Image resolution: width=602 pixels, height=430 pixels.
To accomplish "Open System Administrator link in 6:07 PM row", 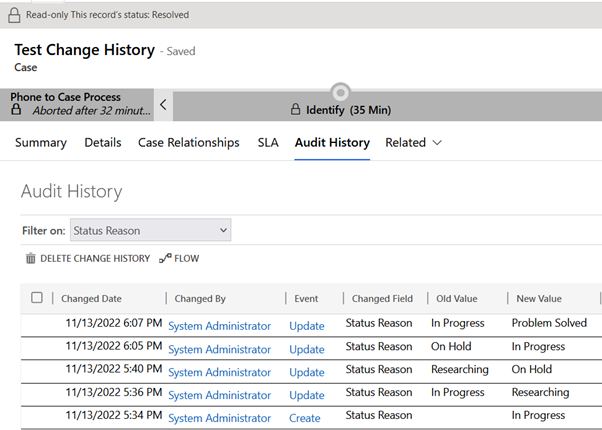I will [x=219, y=326].
